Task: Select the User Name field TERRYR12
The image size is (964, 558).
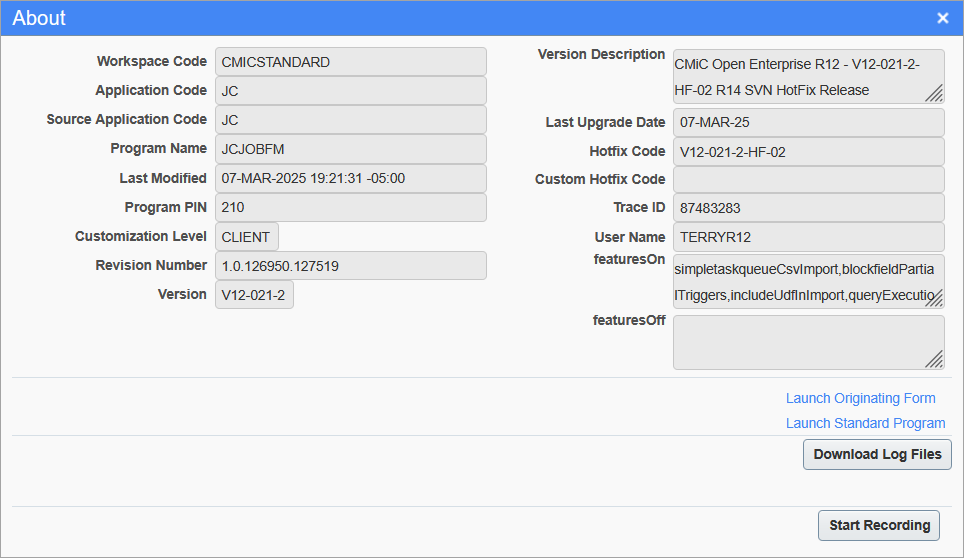Action: (x=808, y=237)
